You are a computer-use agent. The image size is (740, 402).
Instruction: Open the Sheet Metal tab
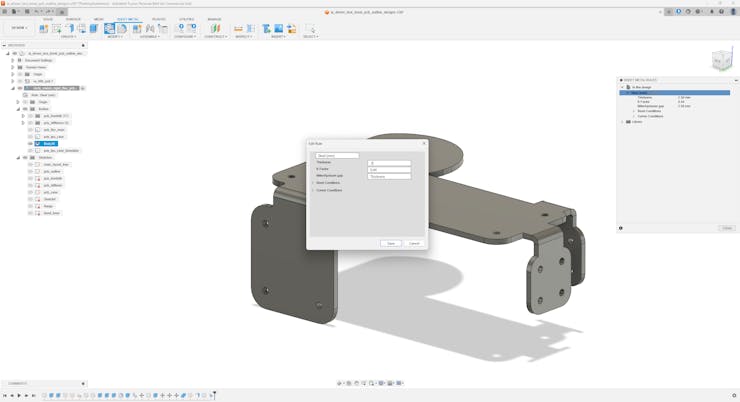[128, 19]
